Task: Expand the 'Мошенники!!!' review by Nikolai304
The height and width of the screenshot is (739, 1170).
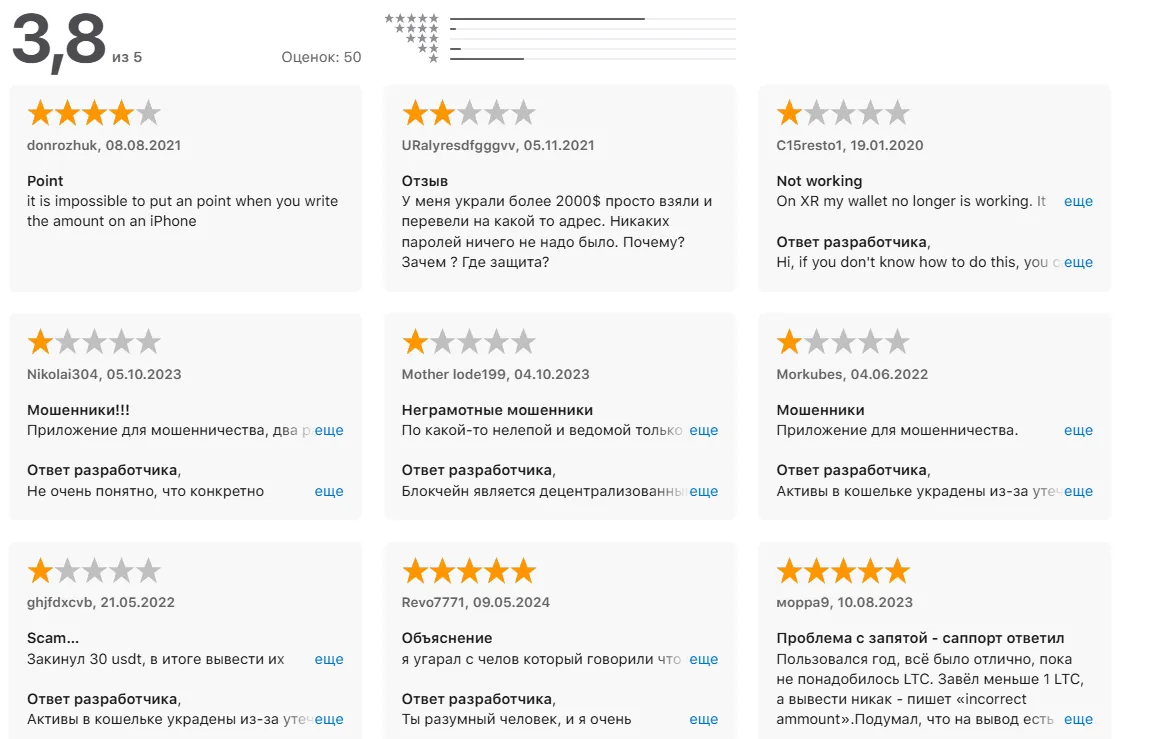Action: [x=329, y=430]
